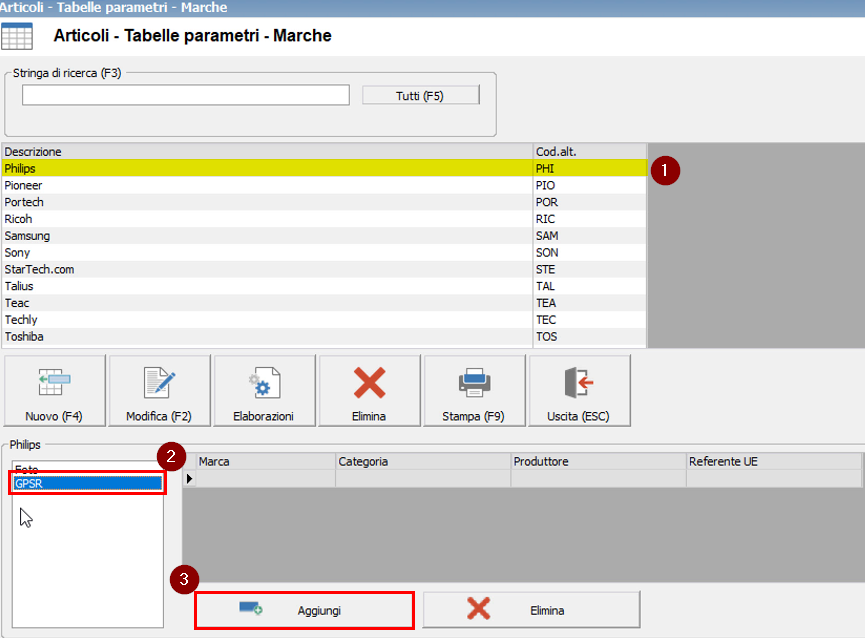Click the POR code cell
Viewport: 865px width, 638px height.
(x=590, y=202)
